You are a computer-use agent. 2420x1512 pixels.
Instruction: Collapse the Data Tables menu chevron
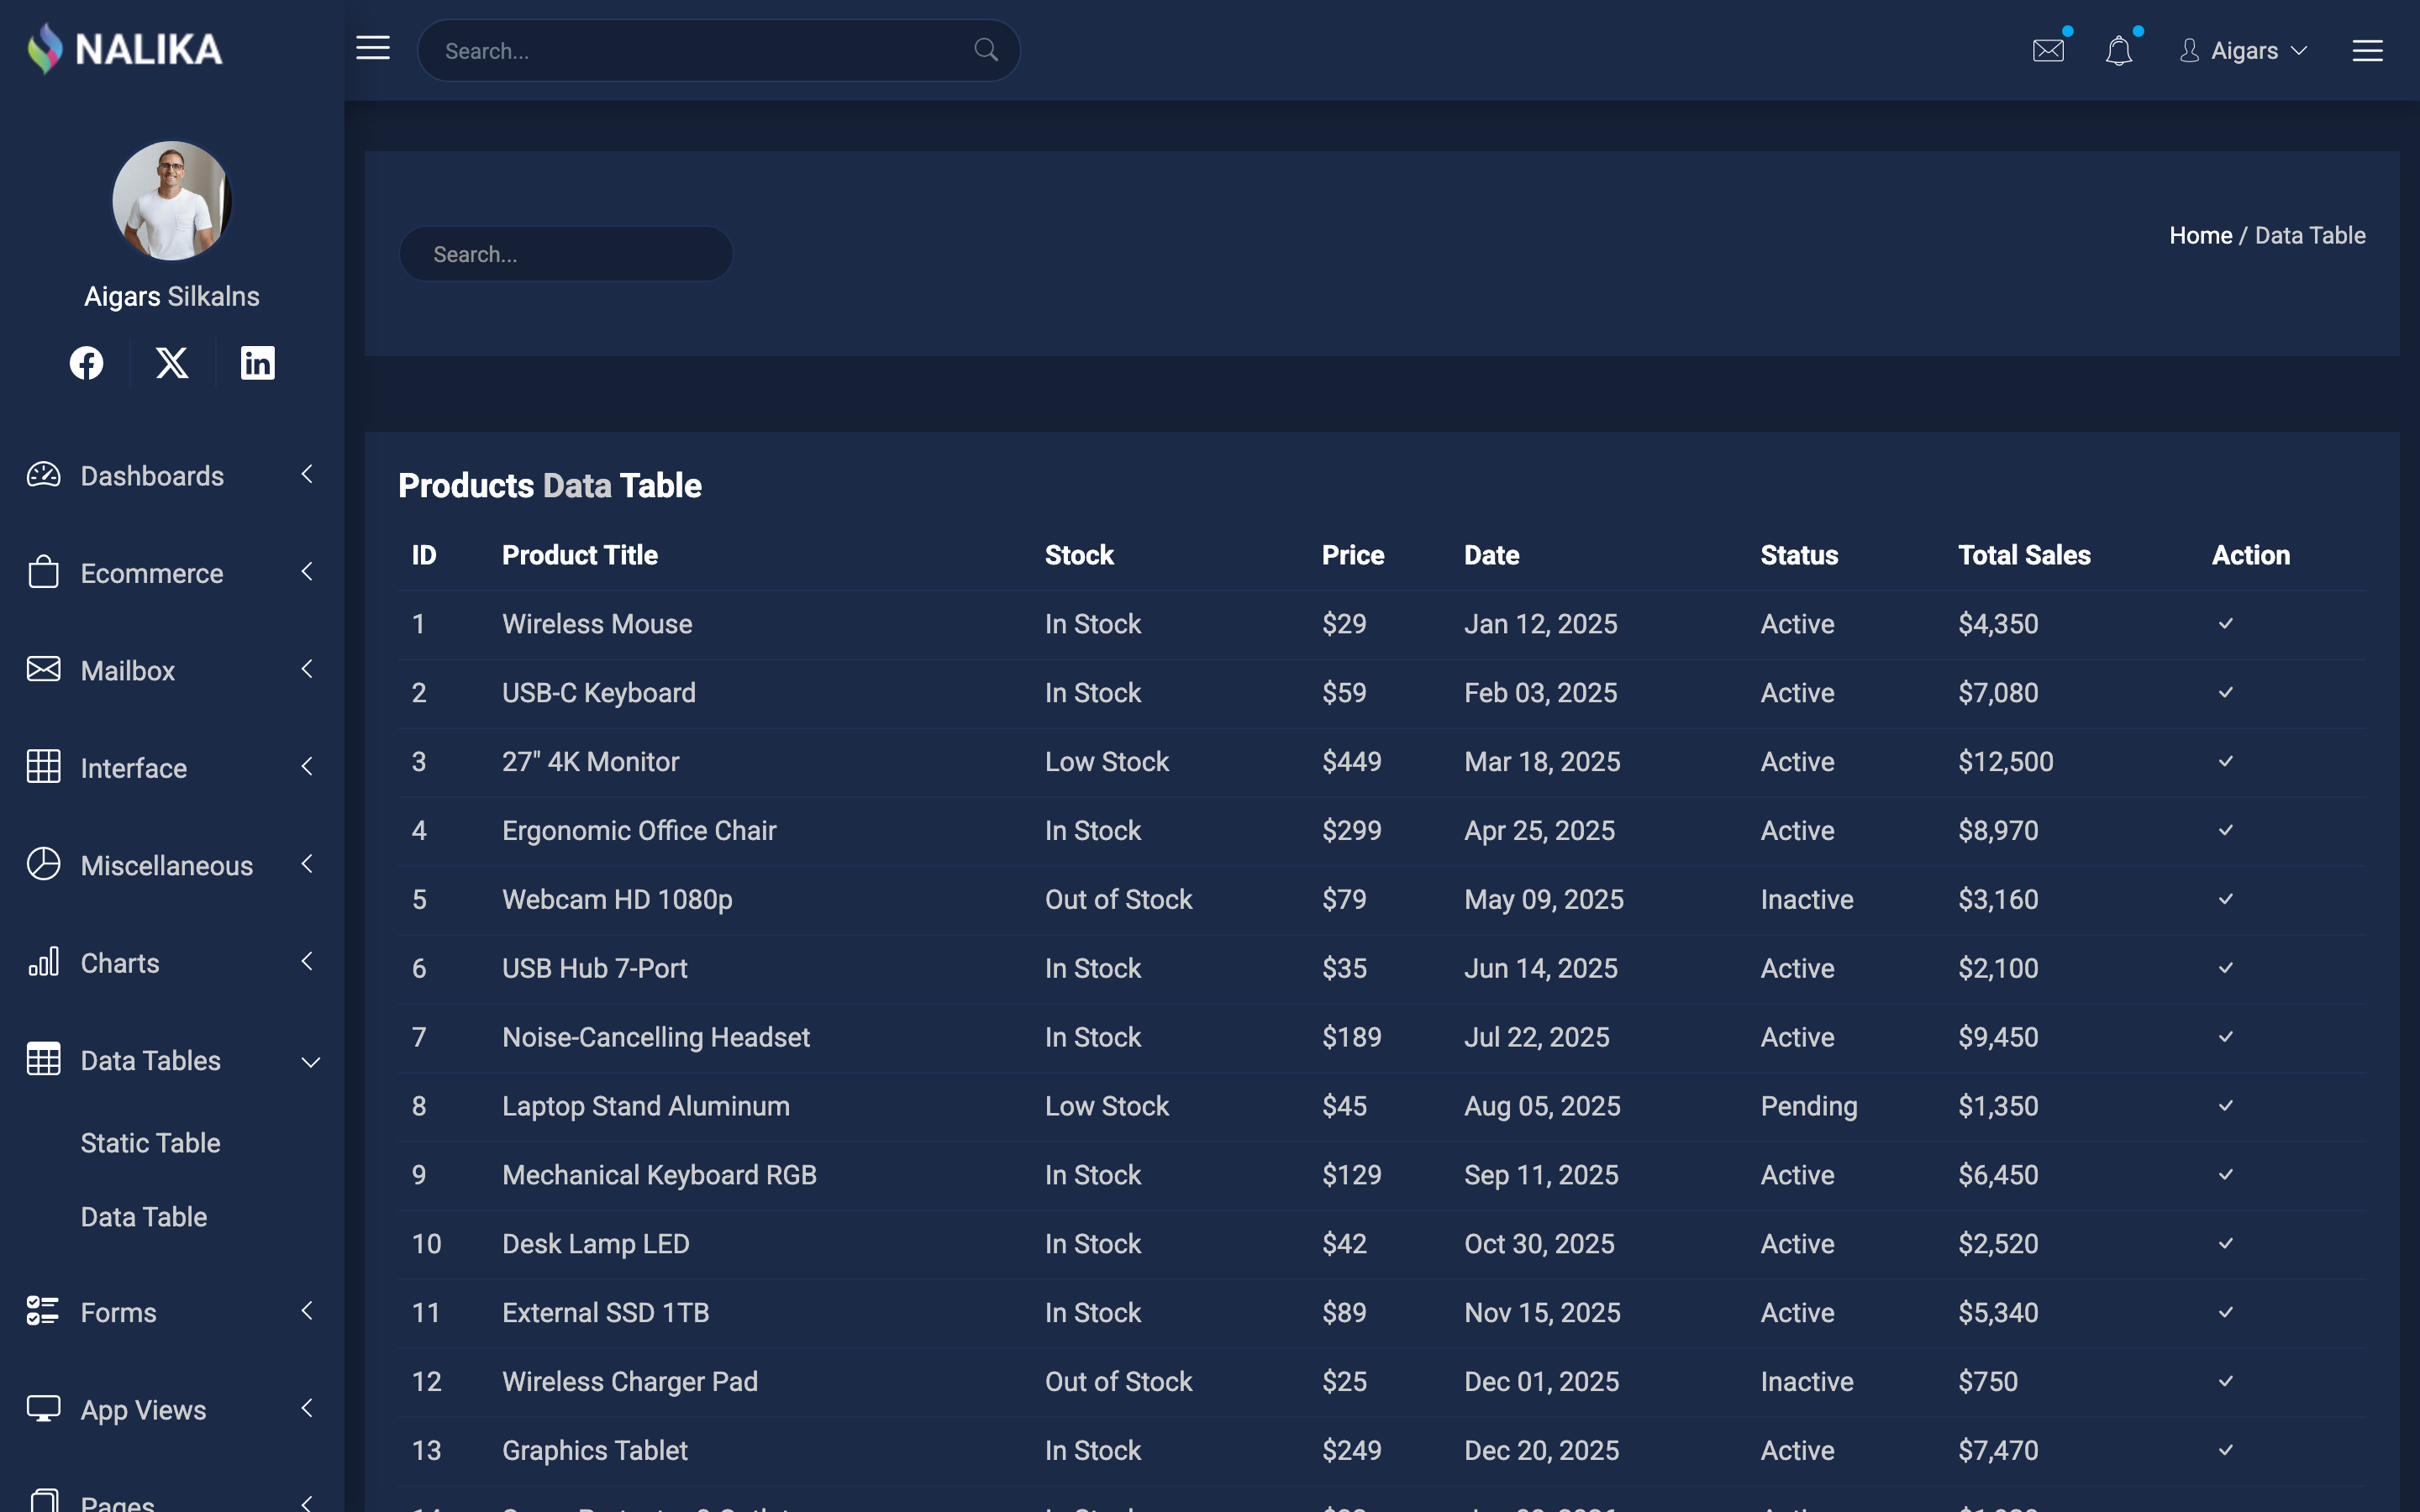coord(311,1062)
